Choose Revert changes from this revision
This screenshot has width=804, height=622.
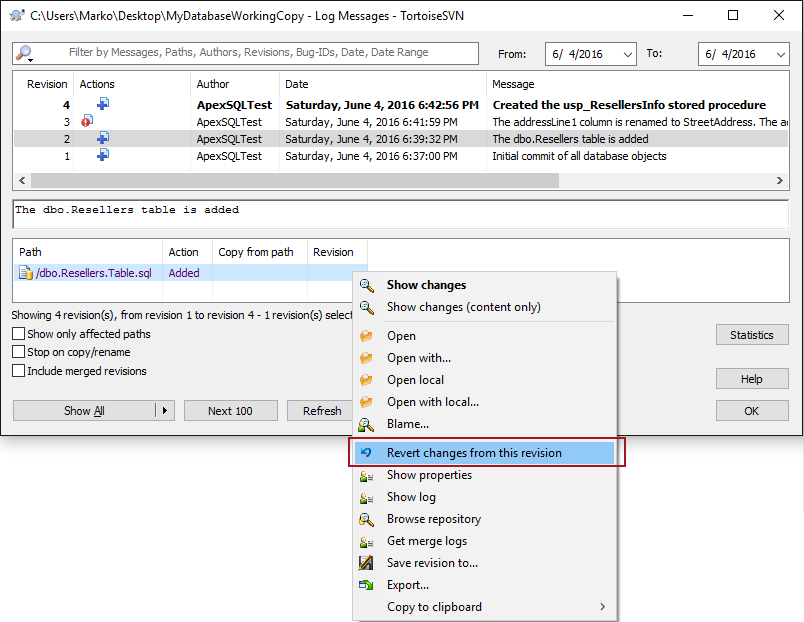[x=485, y=453]
